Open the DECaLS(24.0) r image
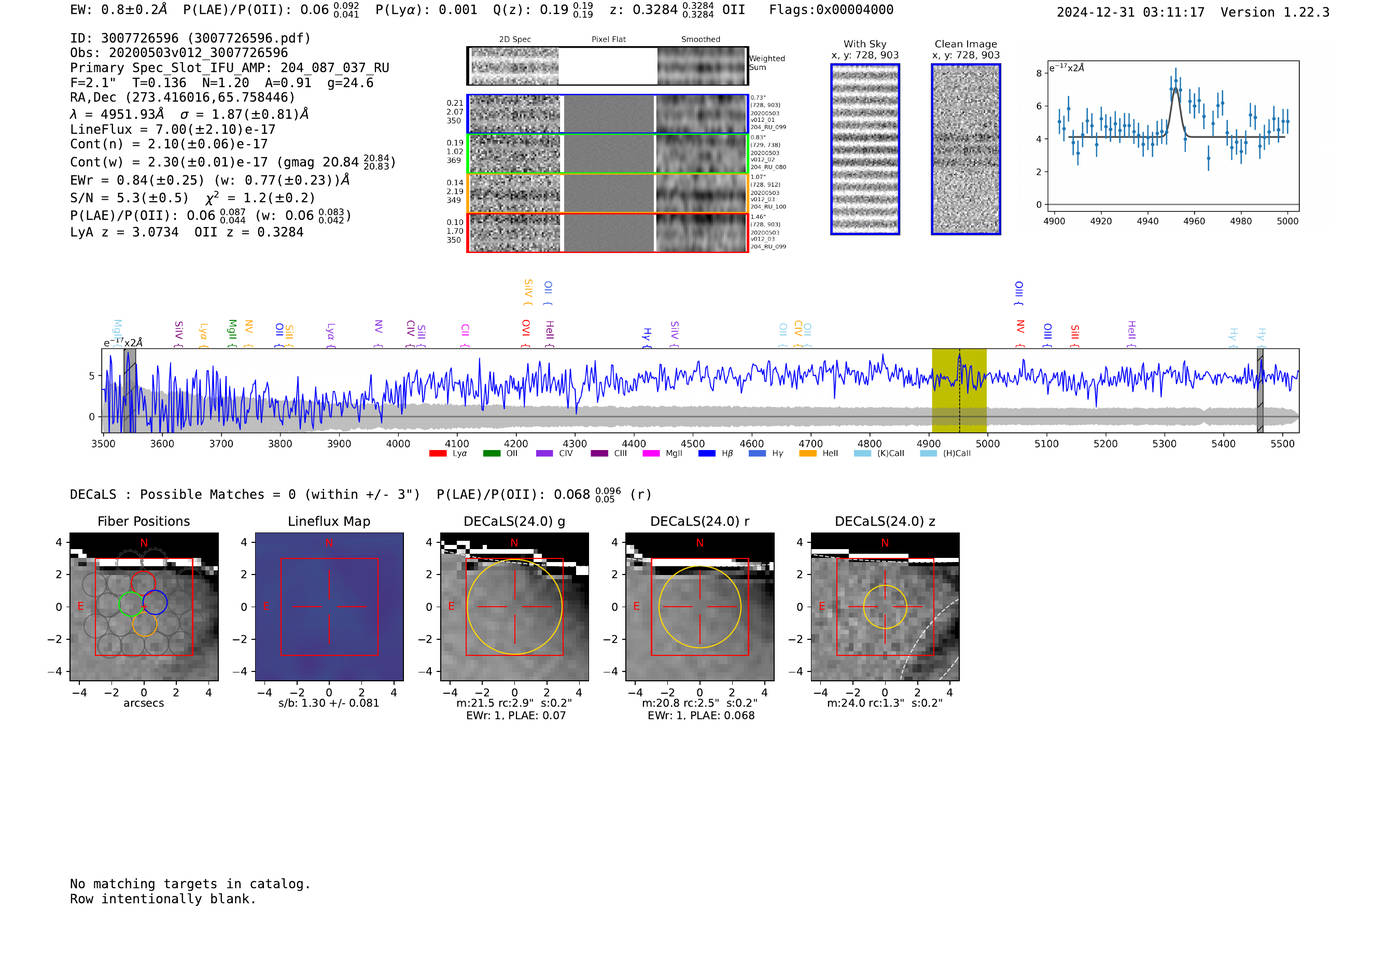Image resolution: width=1400 pixels, height=953 pixels. click(x=699, y=608)
